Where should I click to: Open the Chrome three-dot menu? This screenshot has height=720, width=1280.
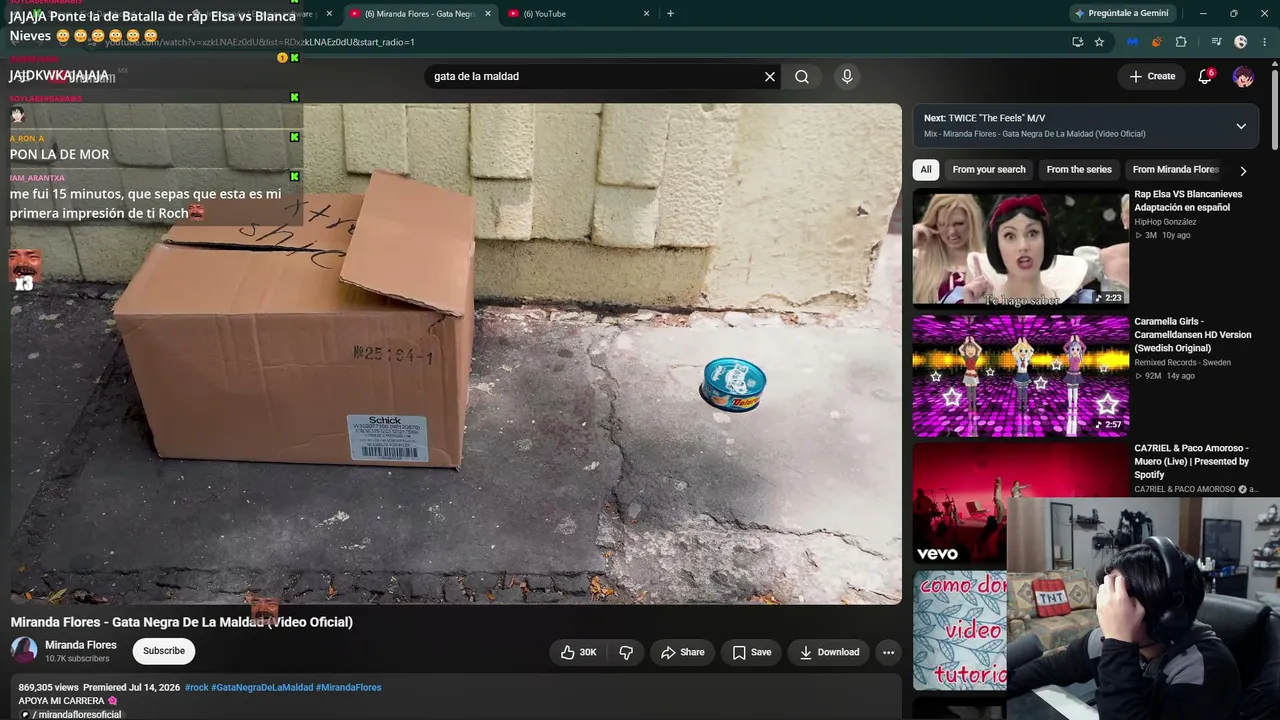(1265, 42)
